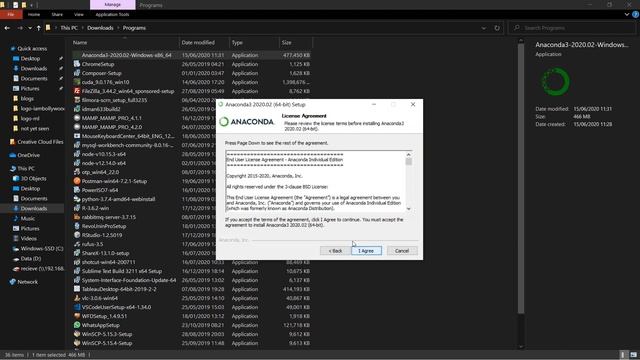Click Cancel in the Anaconda setup dialog
The width and height of the screenshot is (640, 360).
[402, 251]
